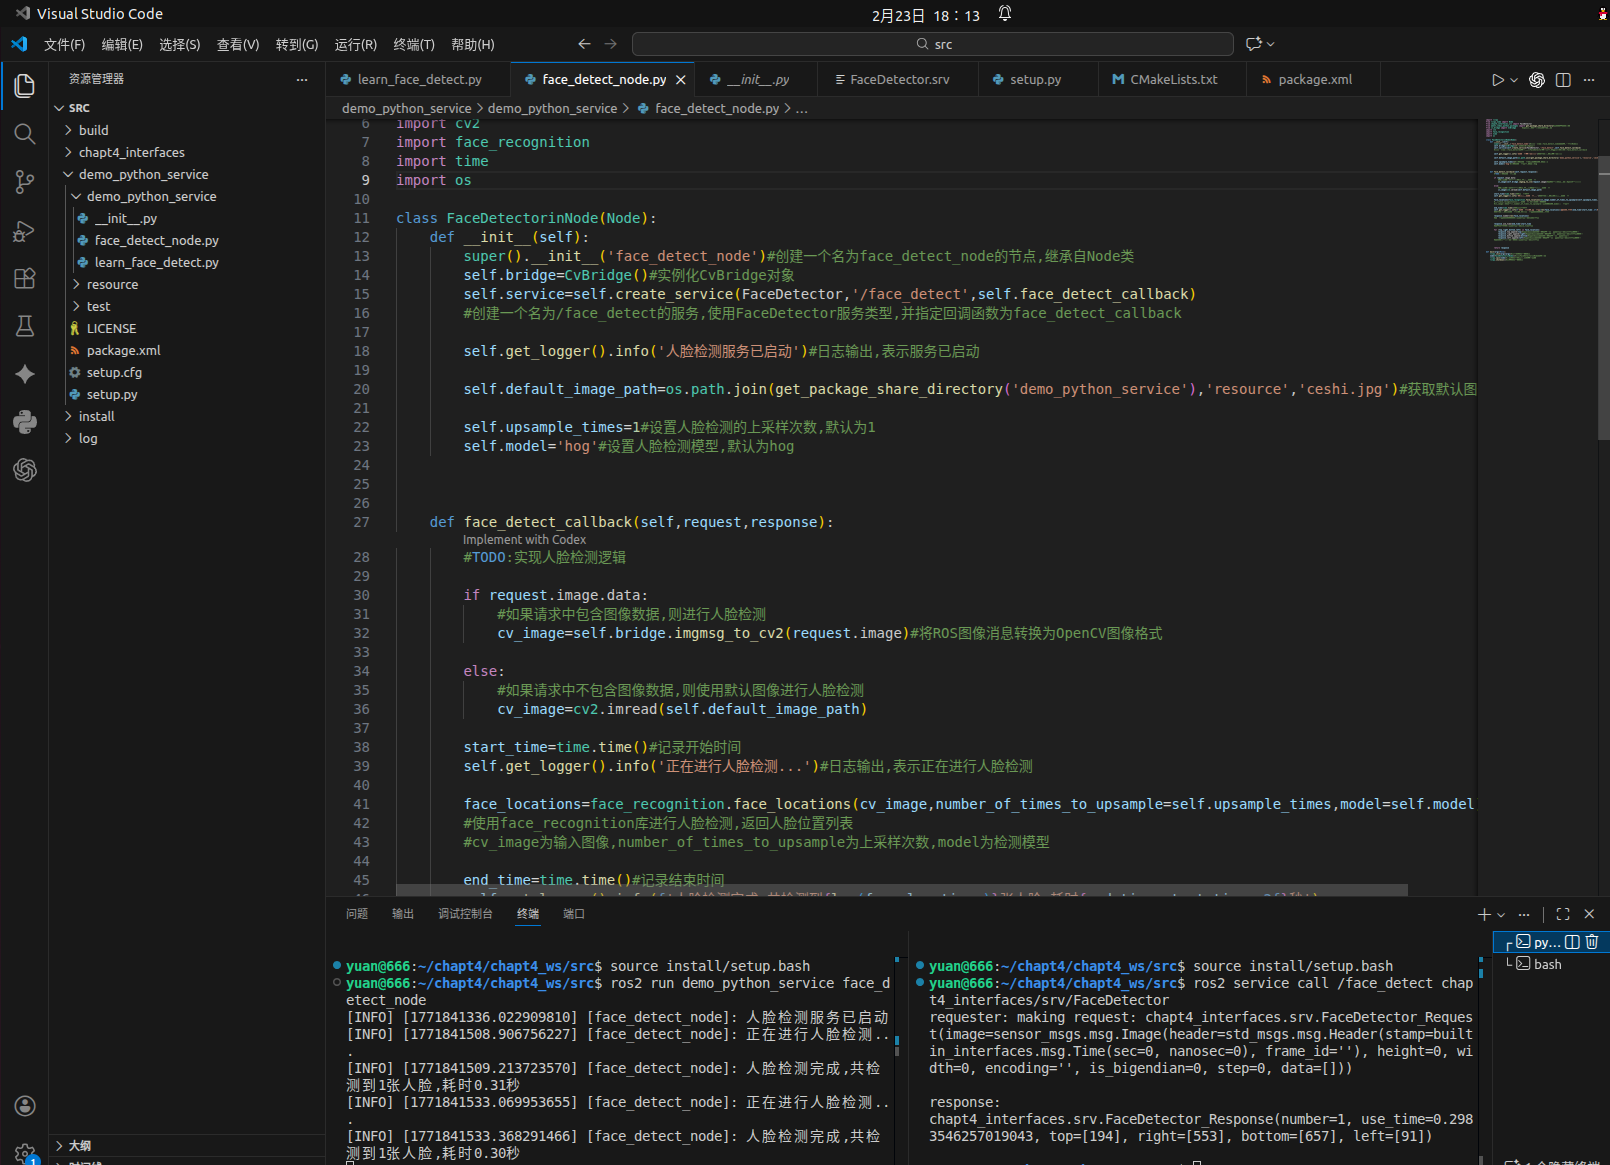1610x1165 pixels.
Task: Open the Manage gear icon
Action: click(x=25, y=1153)
